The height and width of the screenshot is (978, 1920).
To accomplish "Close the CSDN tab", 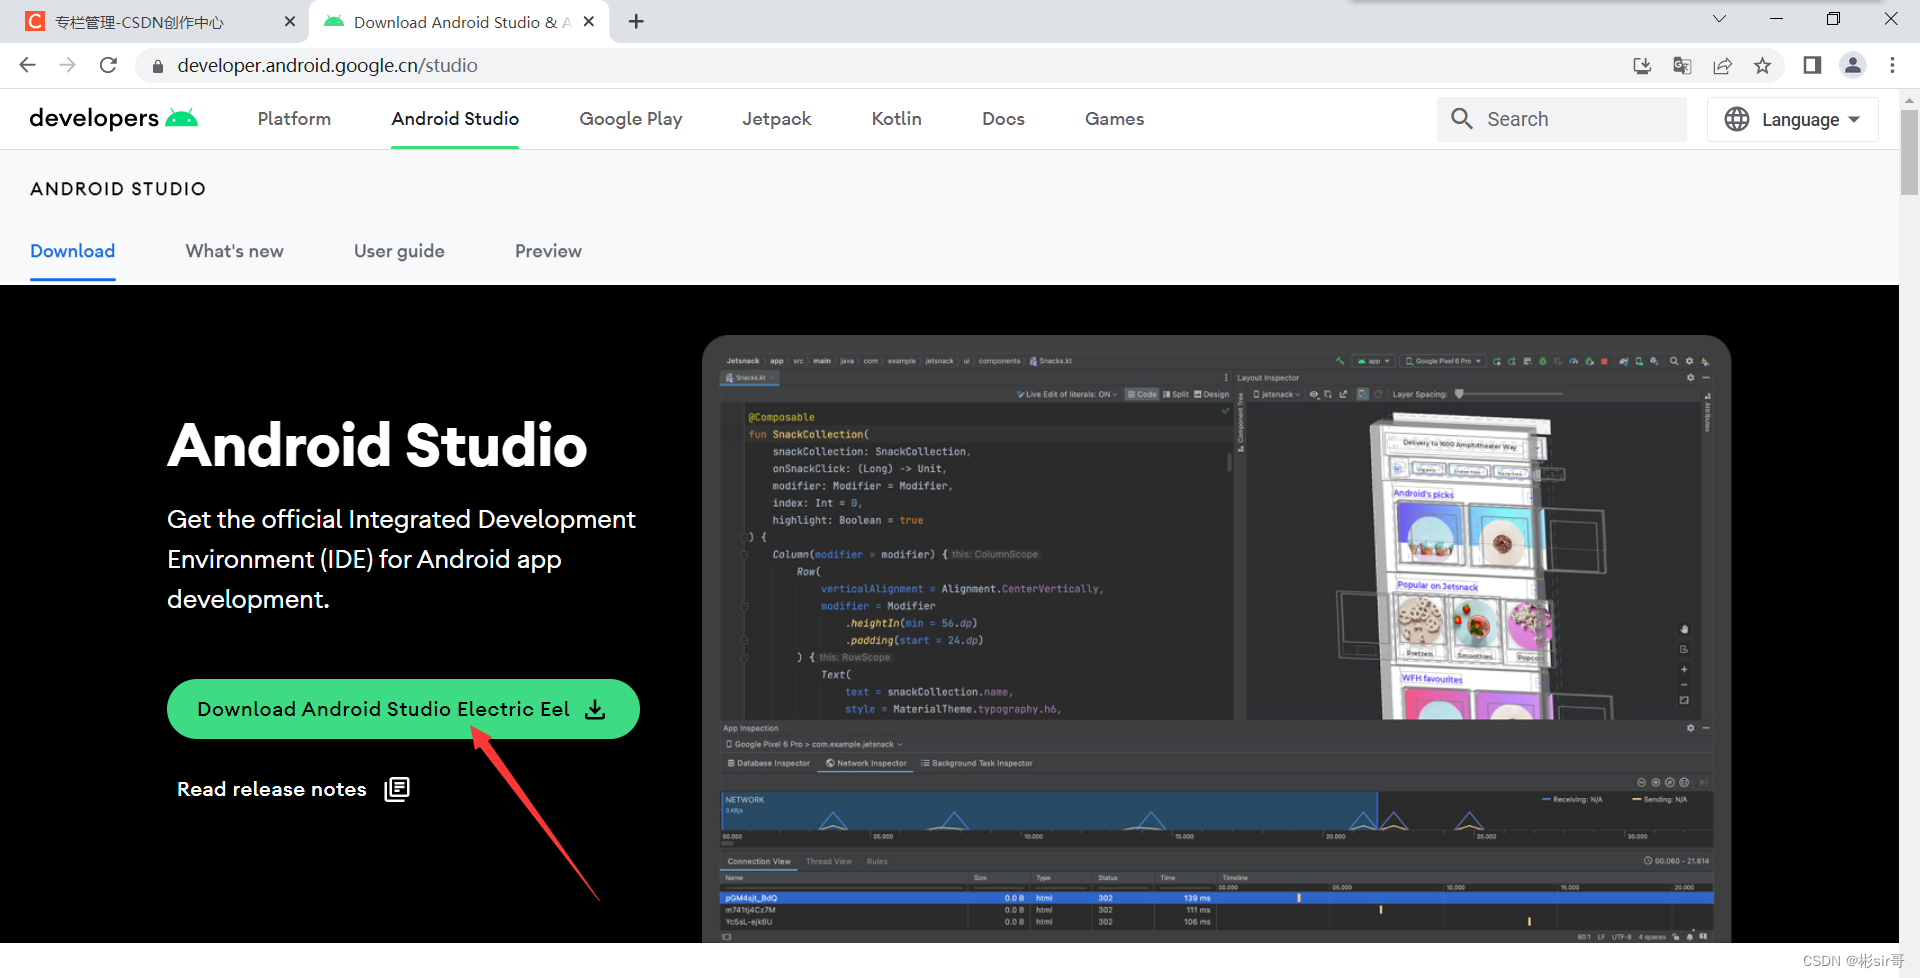I will click(290, 21).
